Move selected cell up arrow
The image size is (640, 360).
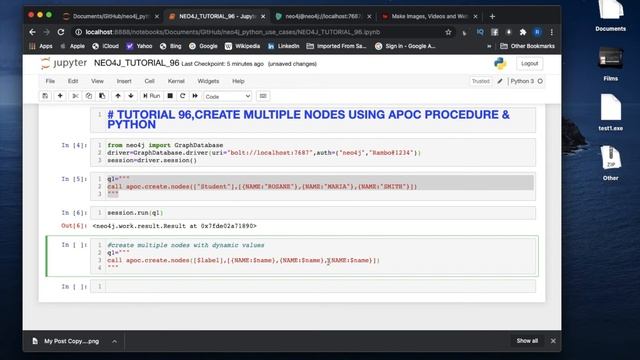pyautogui.click(x=118, y=96)
